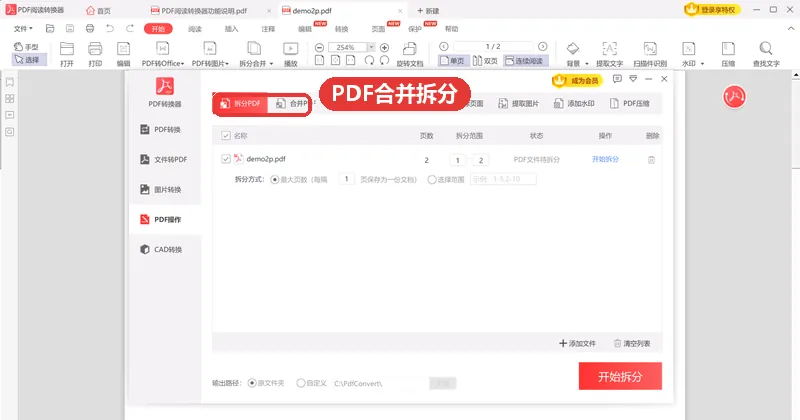Click Compress (压缩) ribbon icon
This screenshot has width=800, height=420.
point(728,54)
